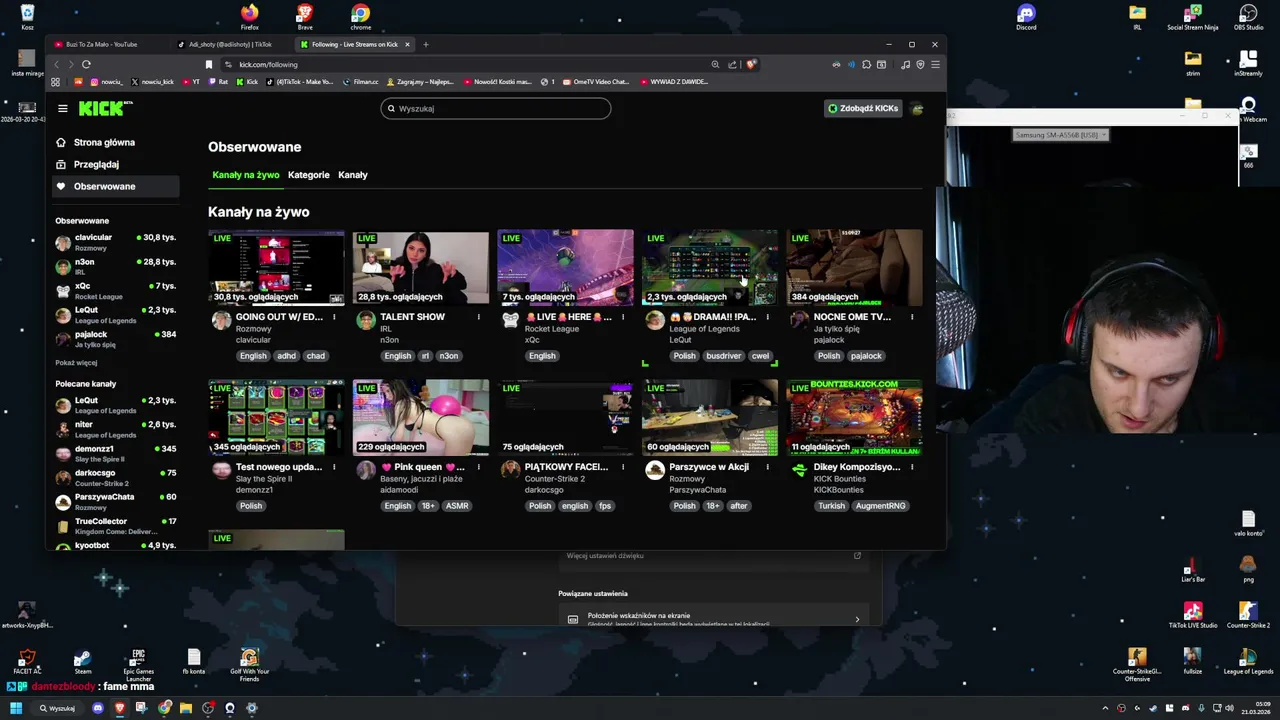The width and height of the screenshot is (1280, 720).
Task: Open the LeQut DRAMA stream thumbnail
Action: (710, 267)
